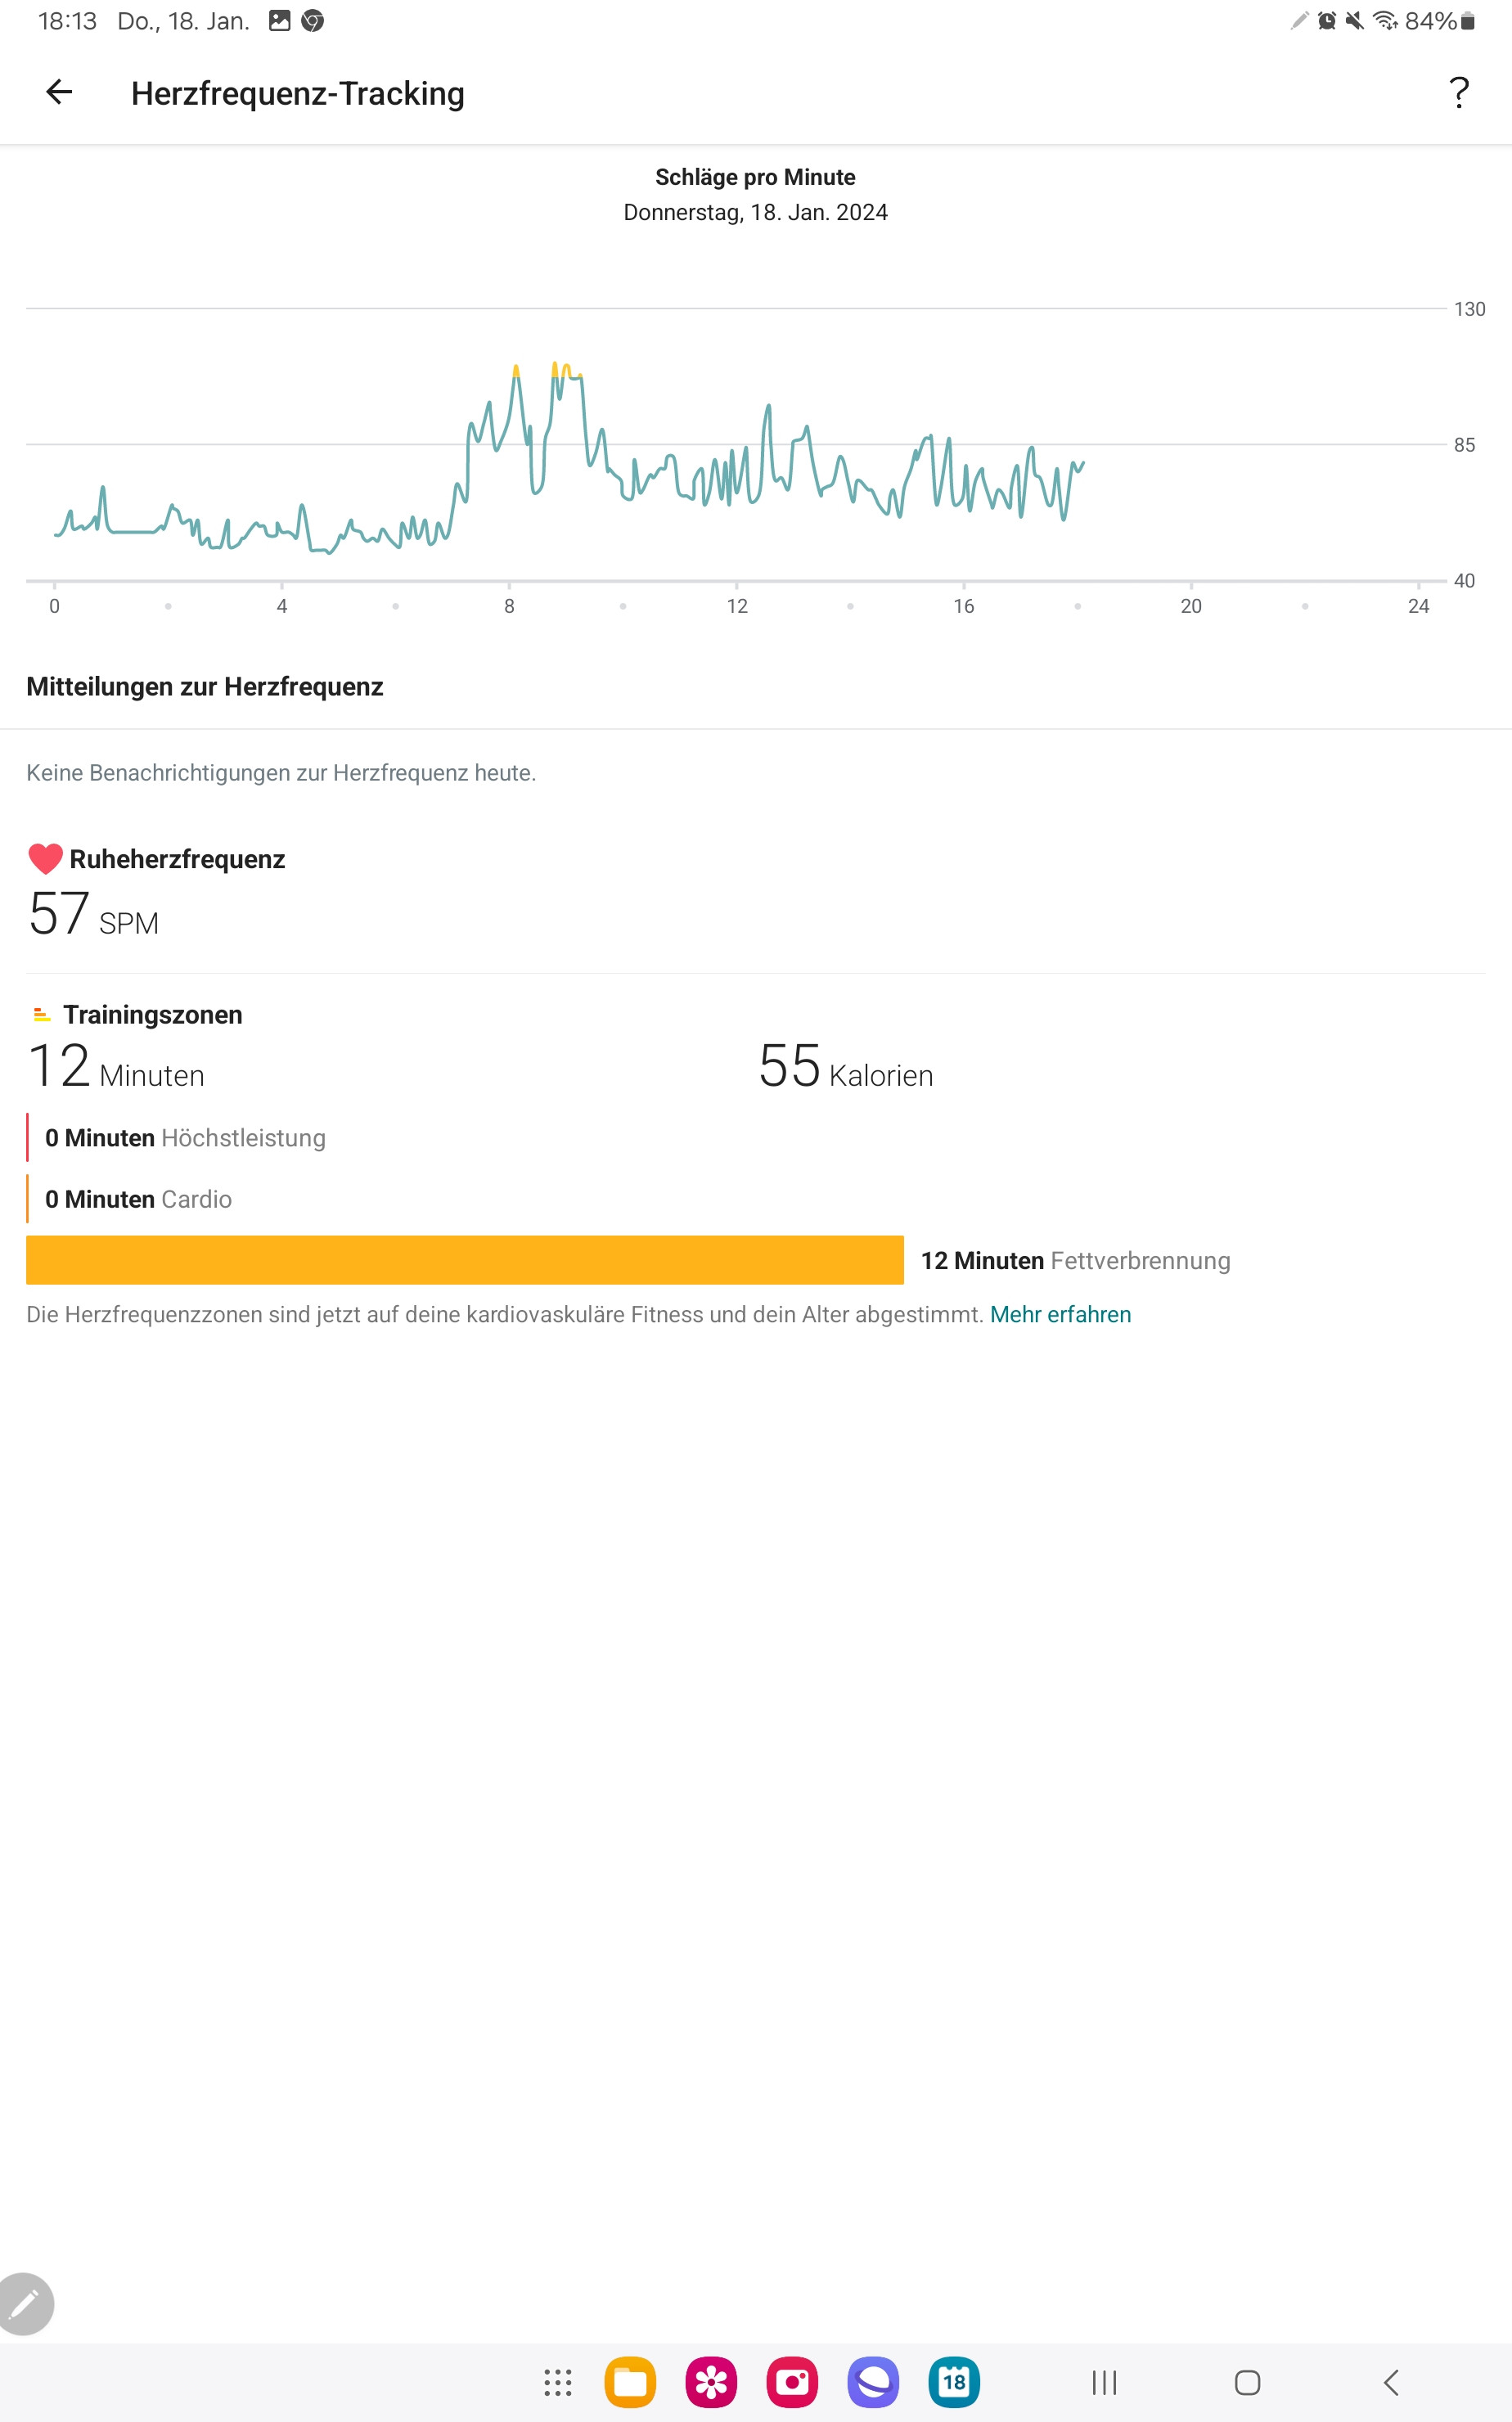The height and width of the screenshot is (2422, 1512).
Task: Tap the 12 Minuten total zone time
Action: pyautogui.click(x=116, y=1066)
